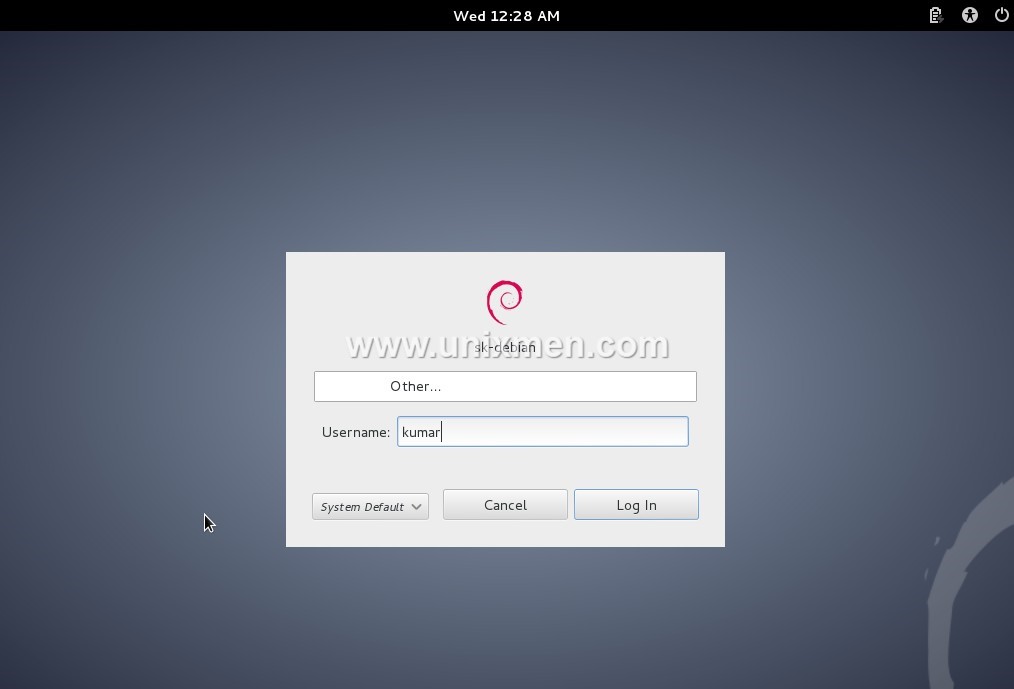Open the clipboard status icon in the top bar
The image size is (1014, 689).
tap(936, 15)
